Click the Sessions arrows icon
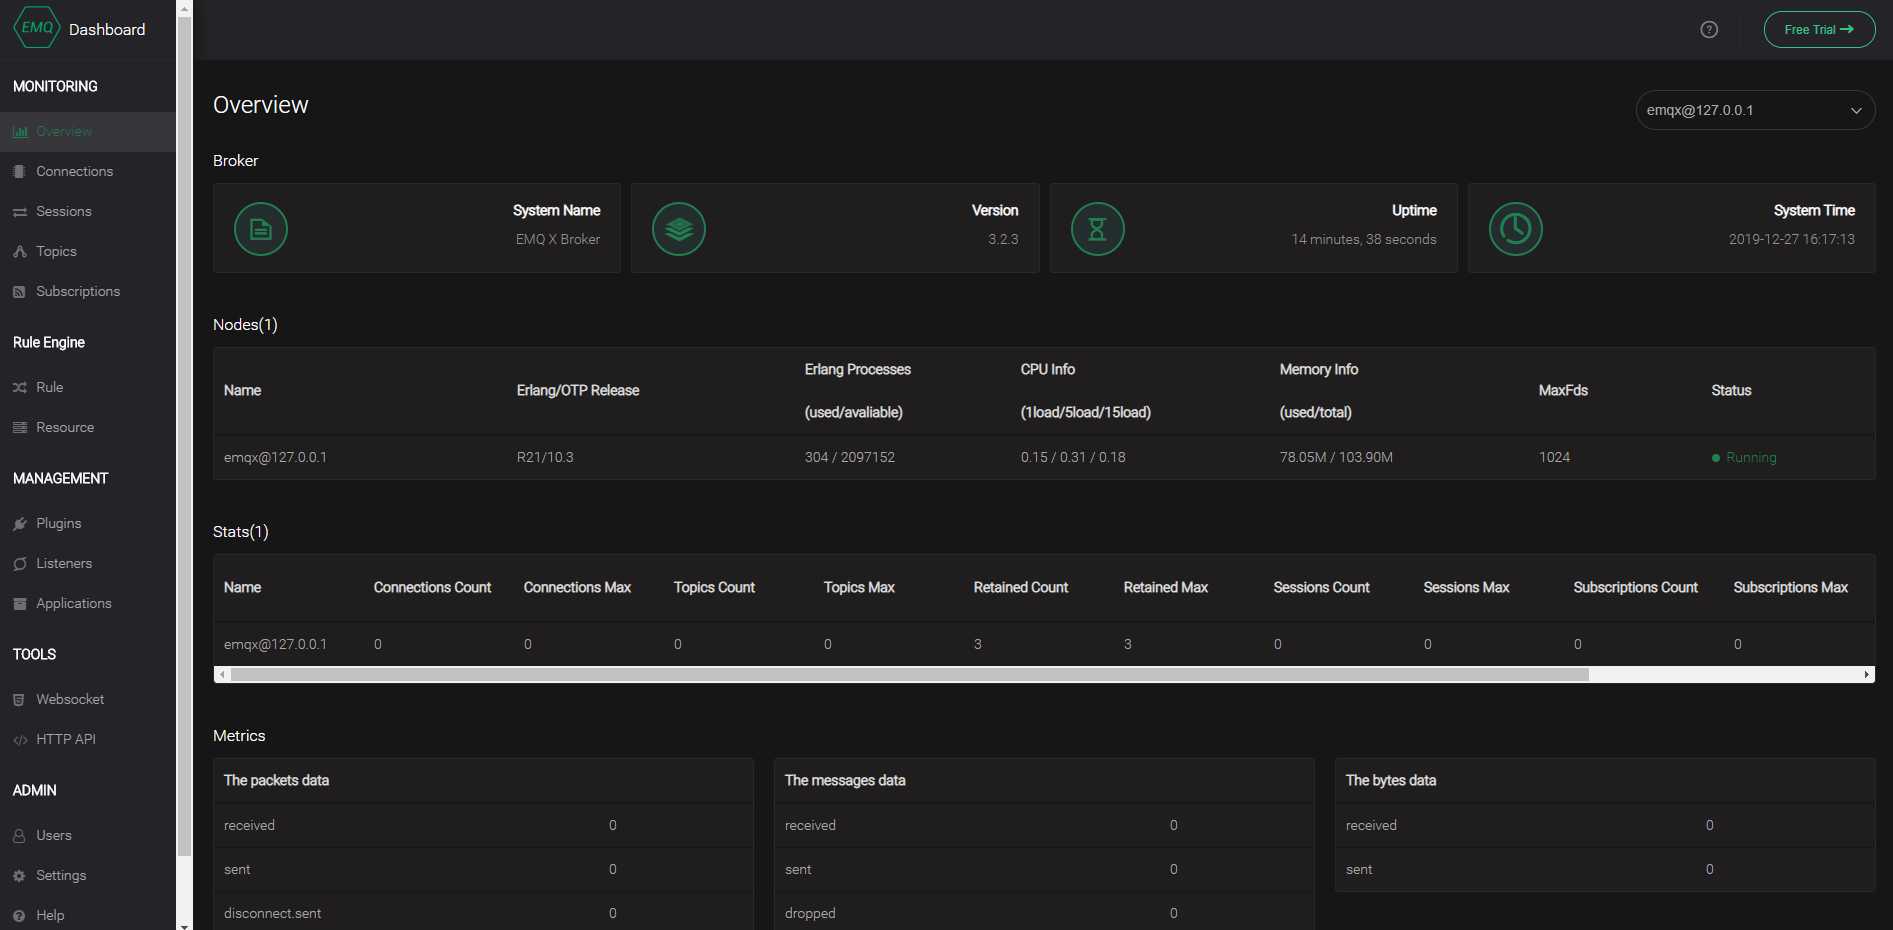Screen dimensions: 1893x930 pyautogui.click(x=20, y=212)
